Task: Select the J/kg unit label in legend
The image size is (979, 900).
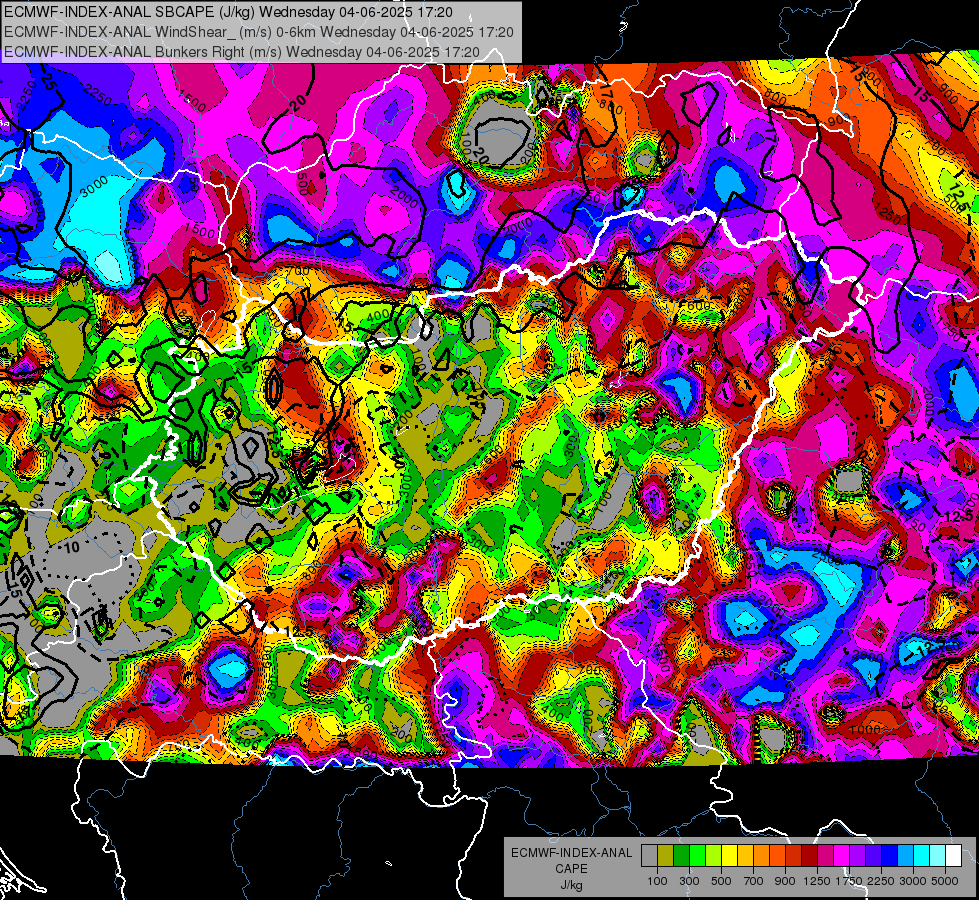Action: [x=571, y=885]
